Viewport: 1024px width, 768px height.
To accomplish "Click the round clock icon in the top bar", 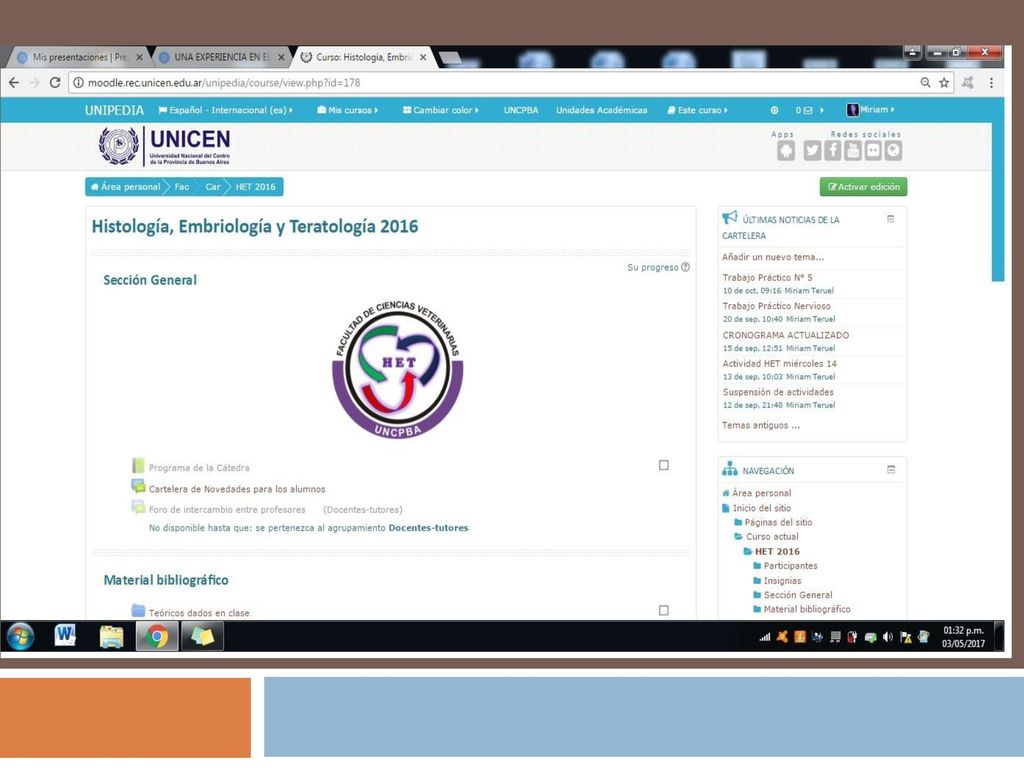I will 775,110.
